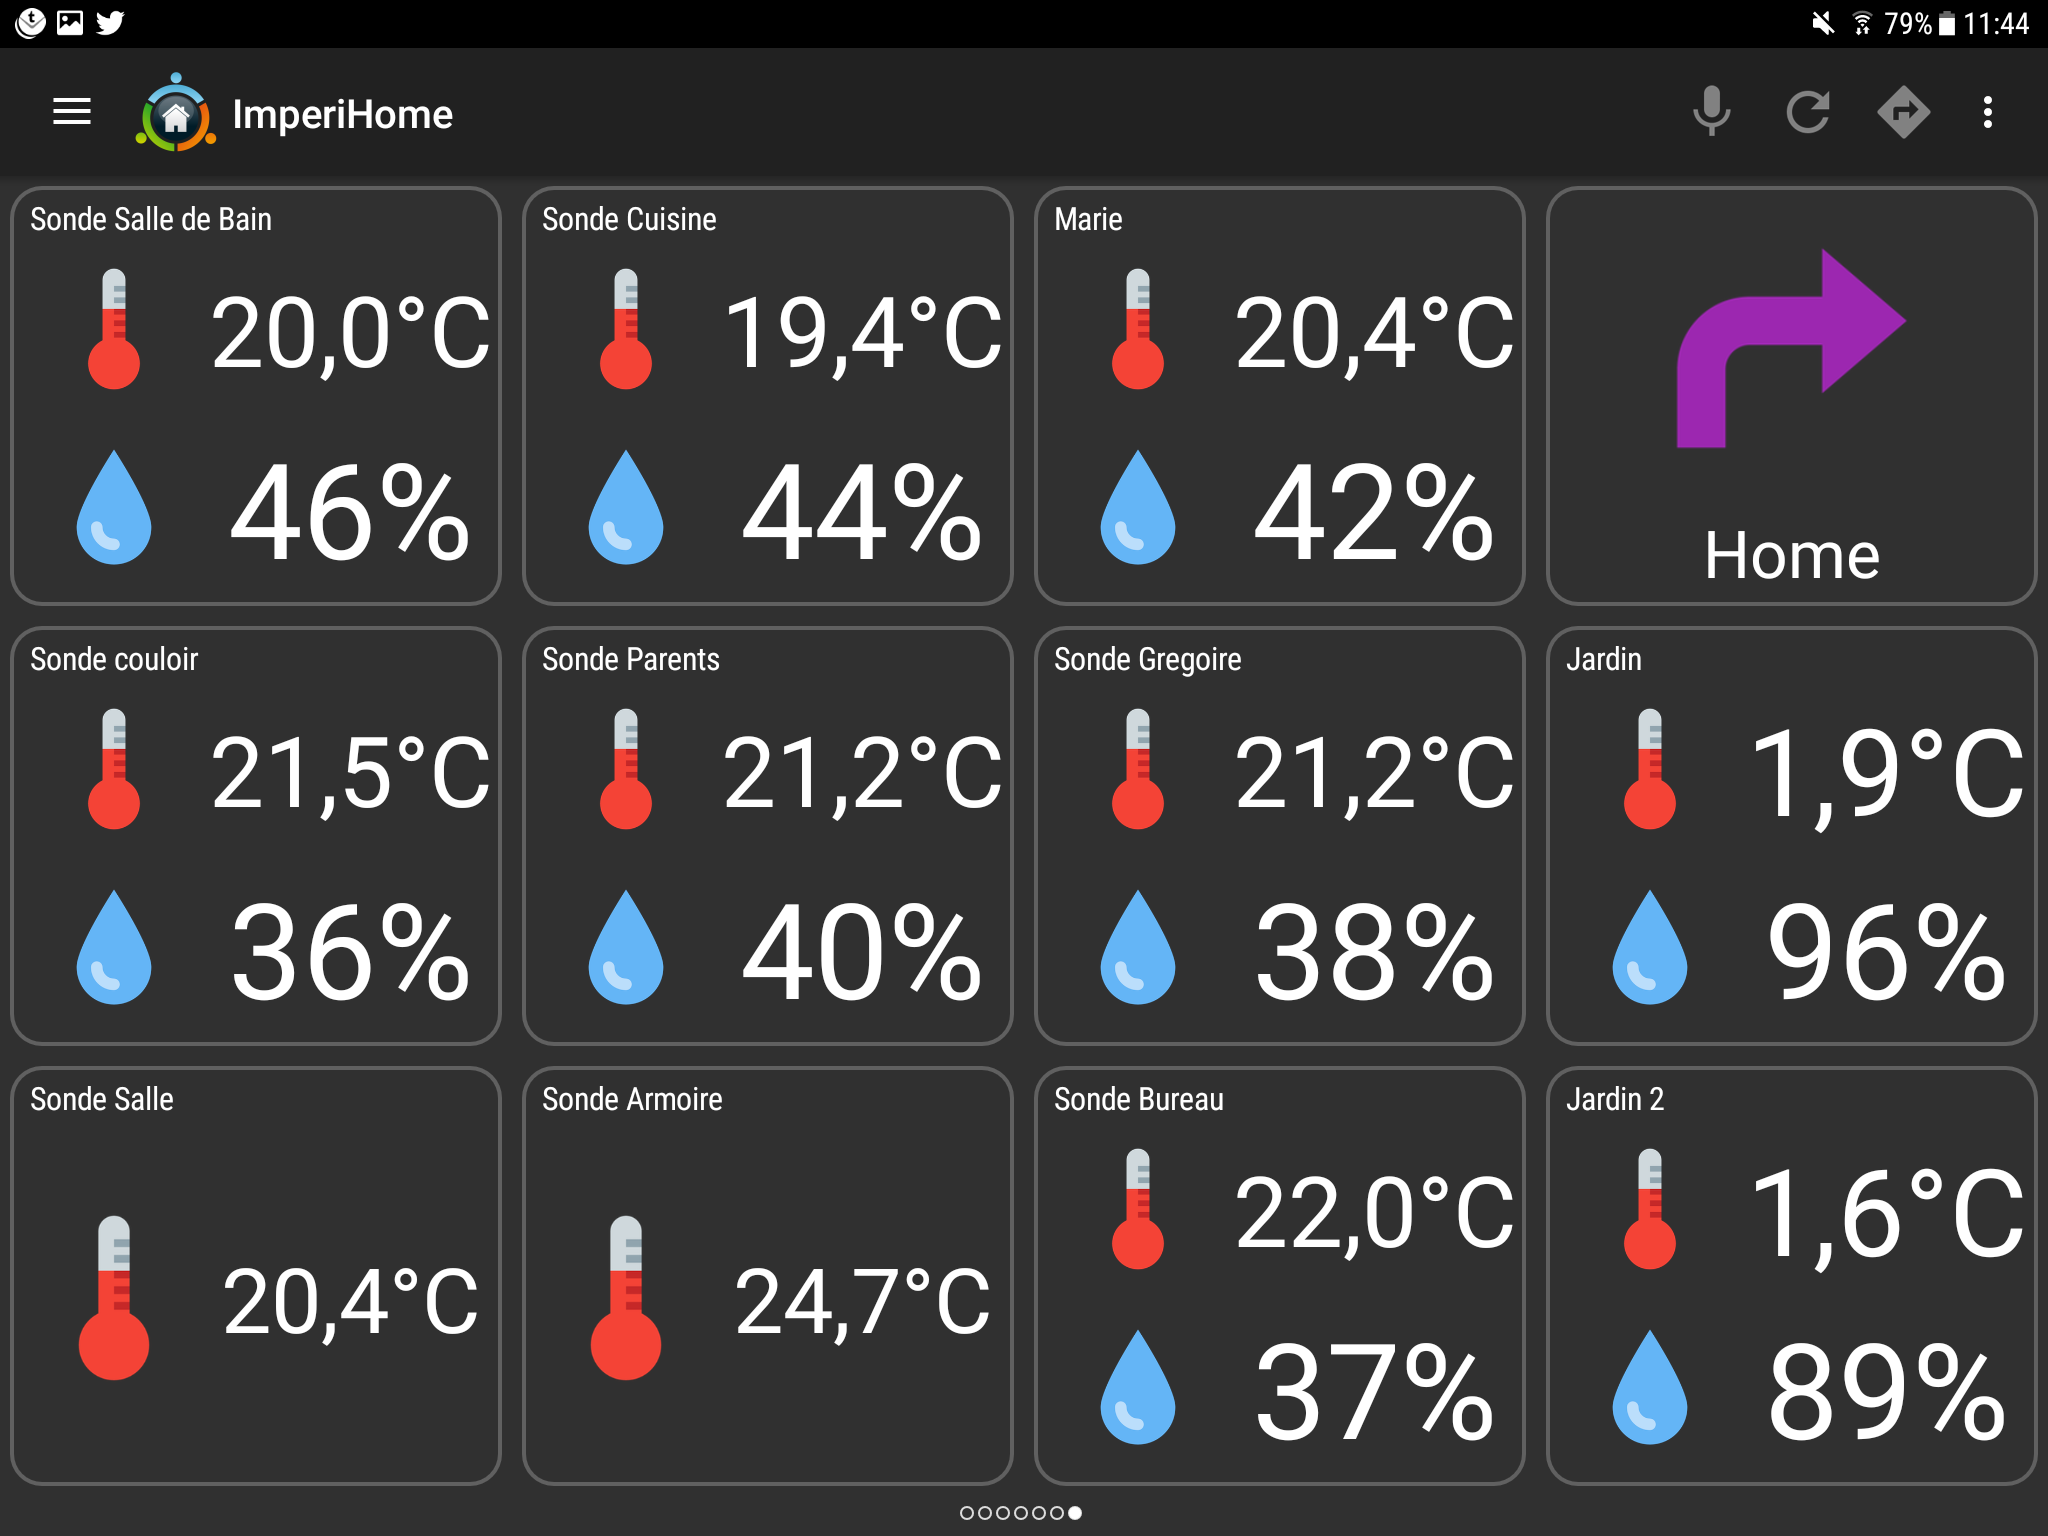This screenshot has height=1536, width=2048.
Task: Tap the Twitter notification in status bar
Action: tap(110, 22)
